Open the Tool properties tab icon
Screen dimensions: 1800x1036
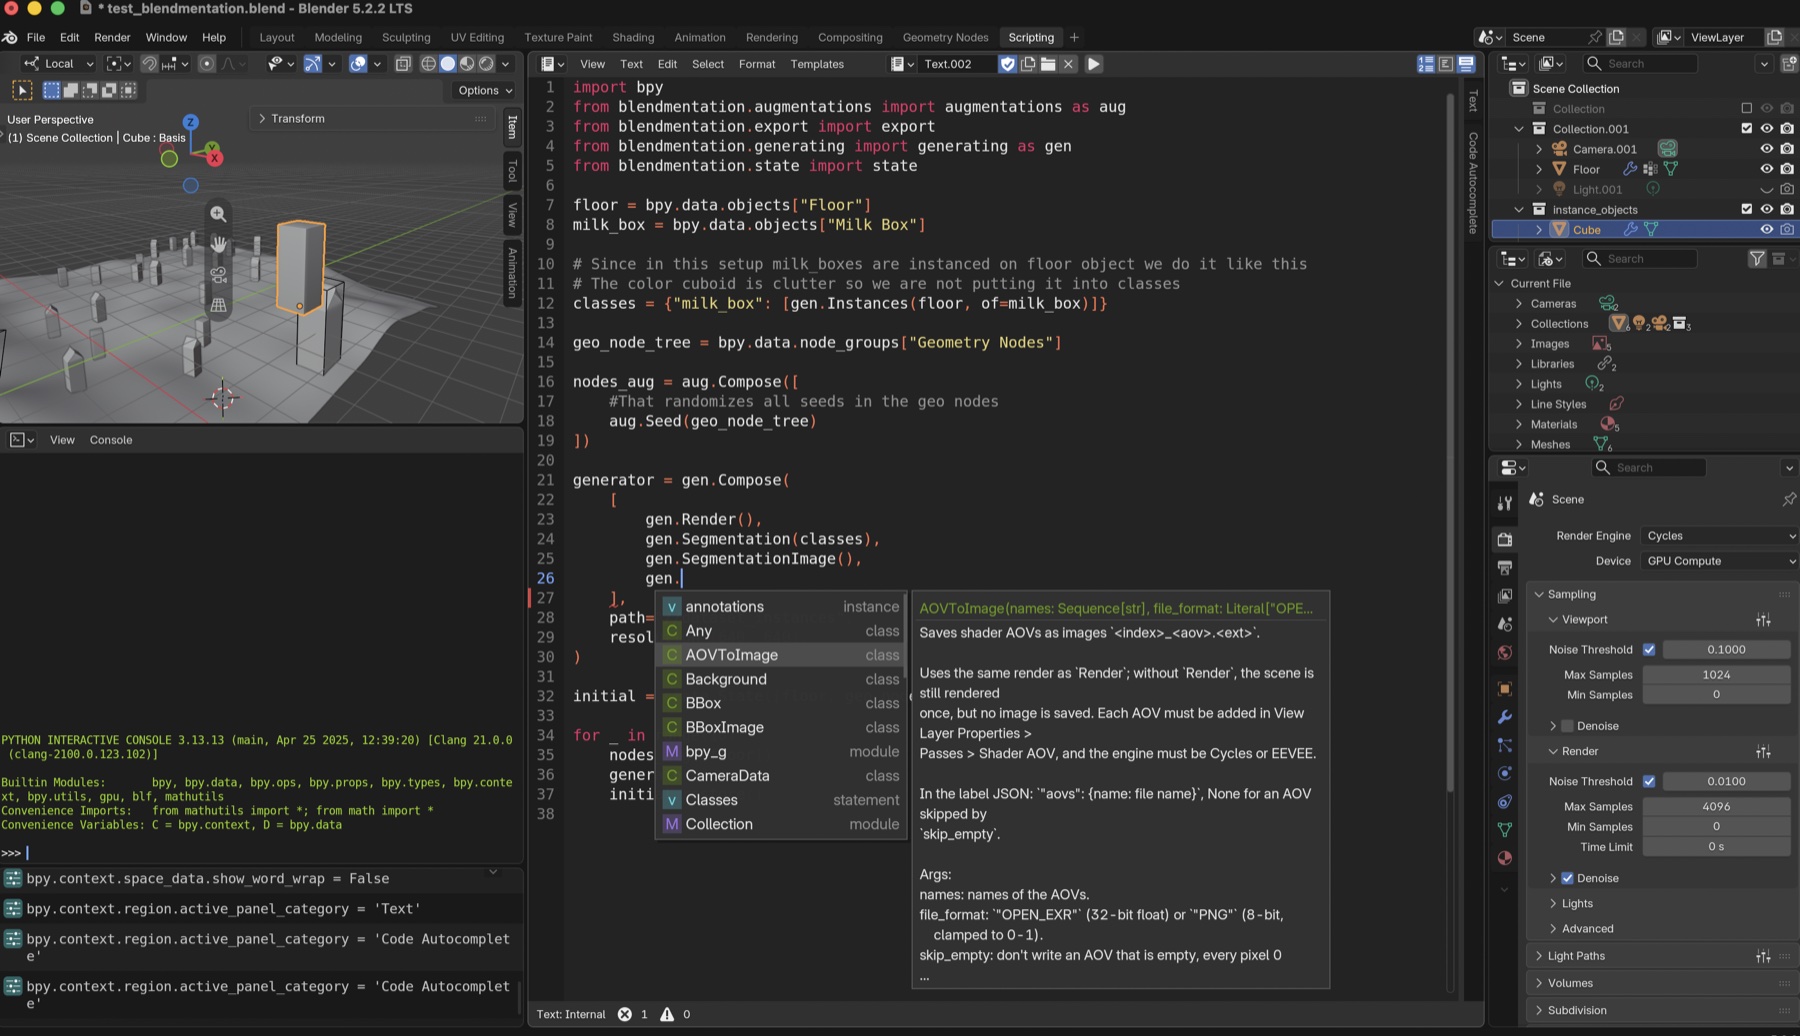pos(1504,502)
